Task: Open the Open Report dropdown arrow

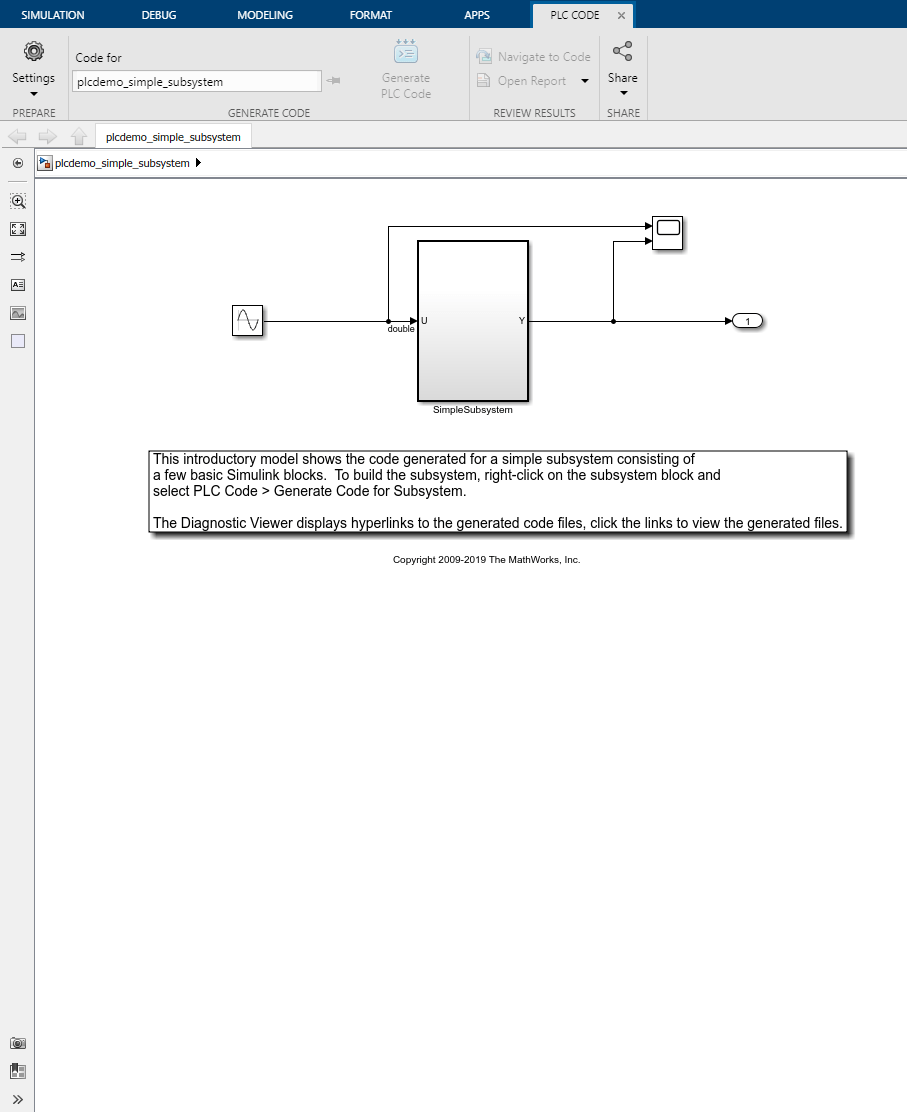Action: click(x=584, y=80)
